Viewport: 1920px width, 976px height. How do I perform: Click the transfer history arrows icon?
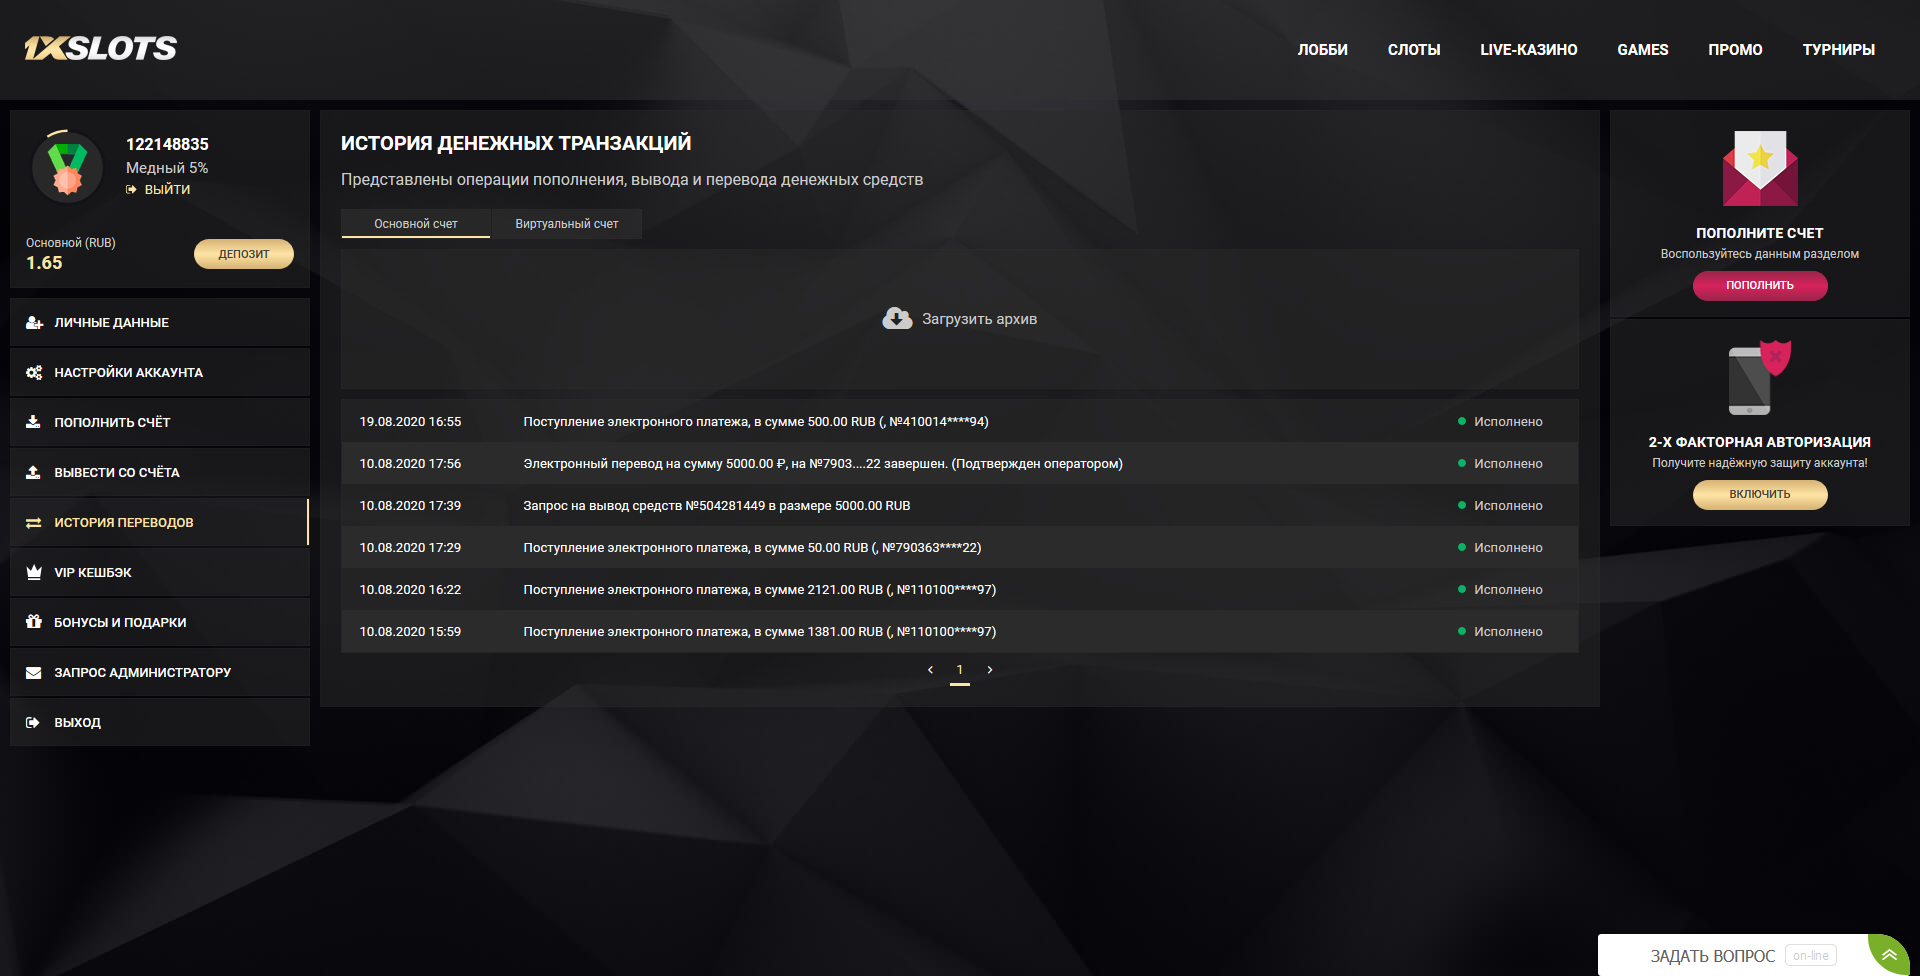click(x=33, y=522)
